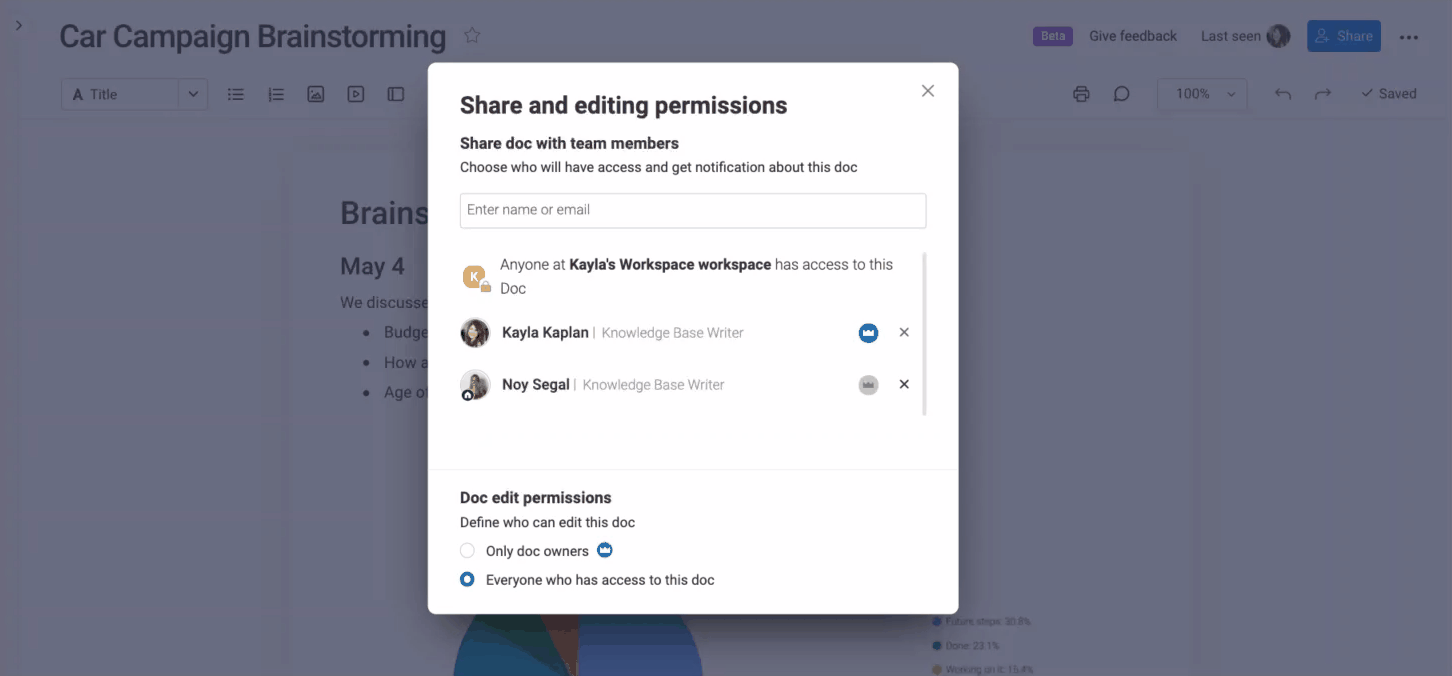Image resolution: width=1452 pixels, height=676 pixels.
Task: Insert a bulleted list
Action: 236,94
